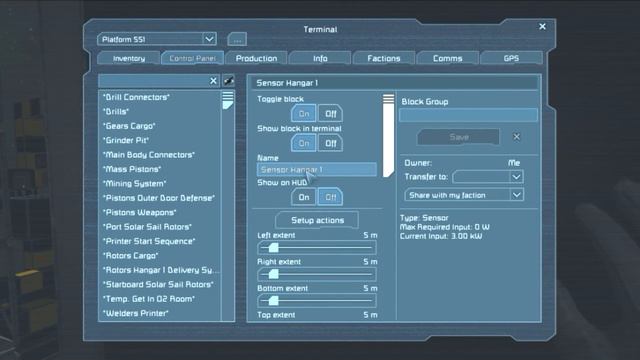Open the grid options button with dots
Viewport: 640px width, 360px height.
[237, 40]
